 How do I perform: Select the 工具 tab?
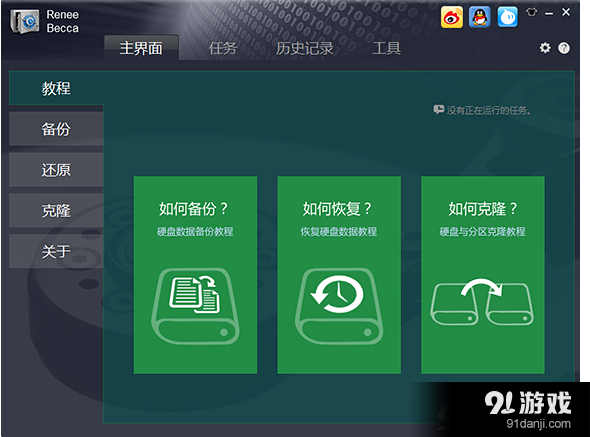coord(386,48)
